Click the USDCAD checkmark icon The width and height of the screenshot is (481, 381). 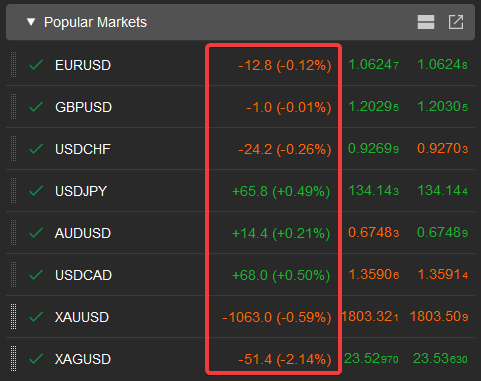point(36,275)
